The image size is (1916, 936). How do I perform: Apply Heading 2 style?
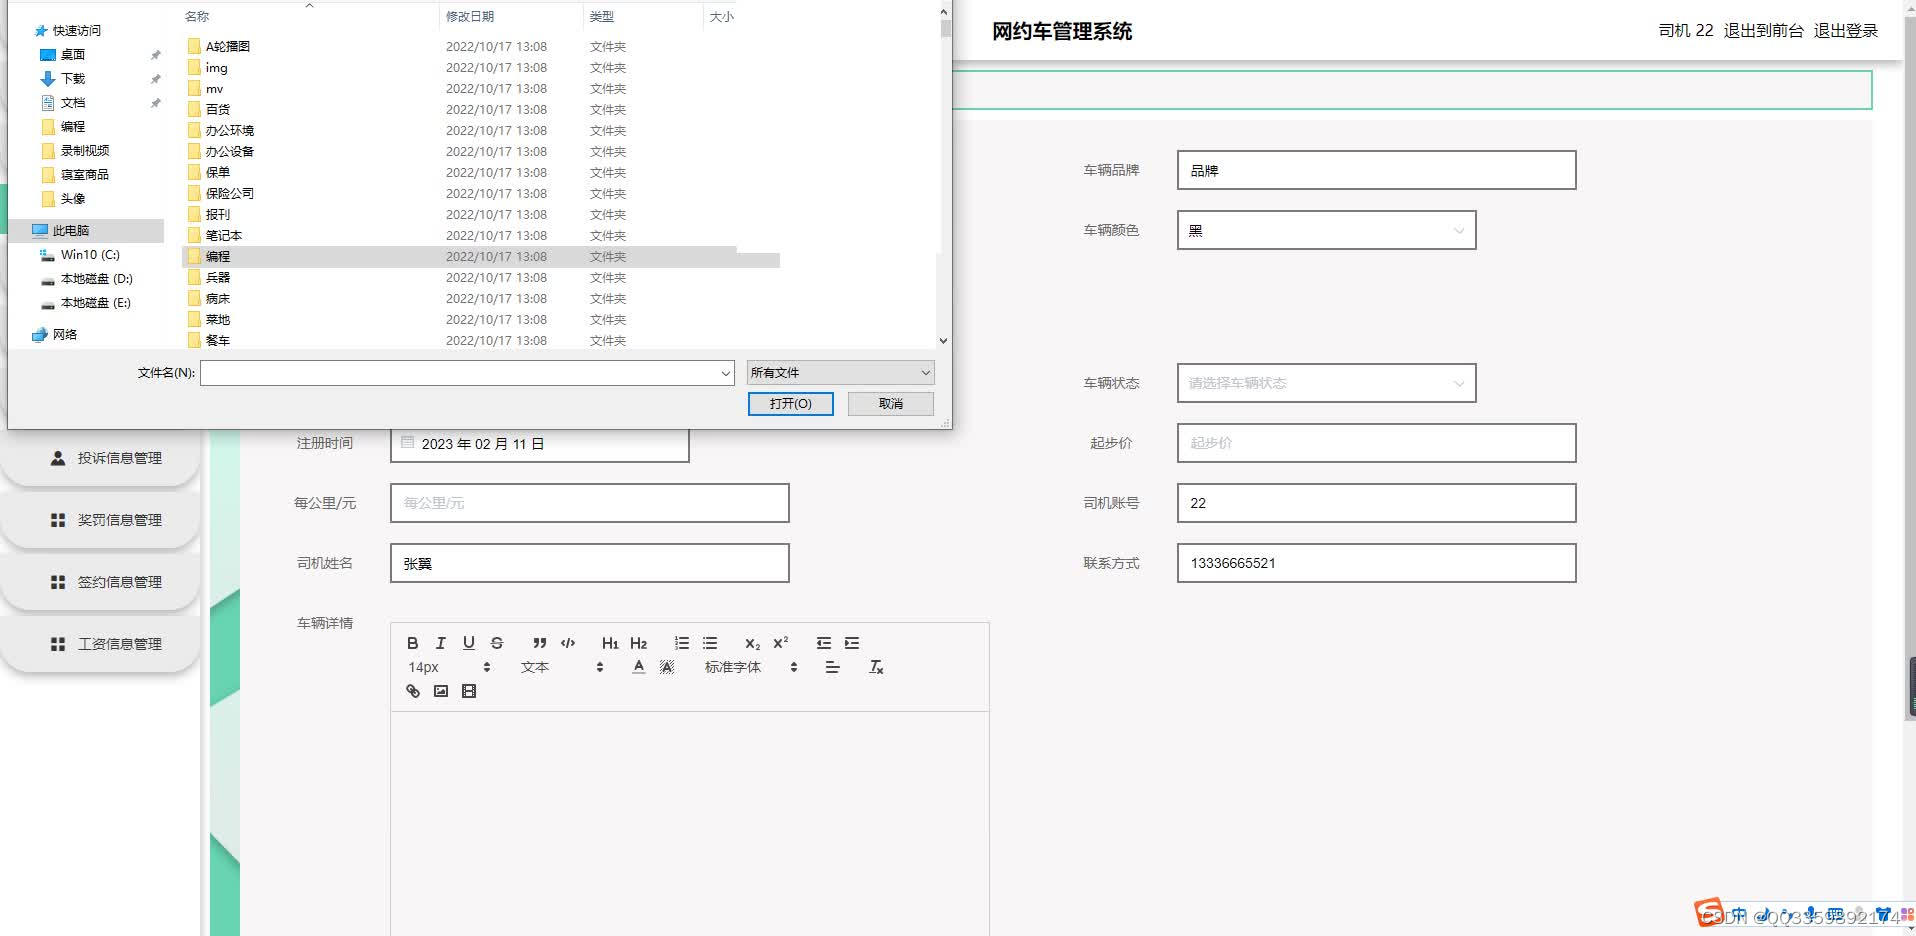639,643
